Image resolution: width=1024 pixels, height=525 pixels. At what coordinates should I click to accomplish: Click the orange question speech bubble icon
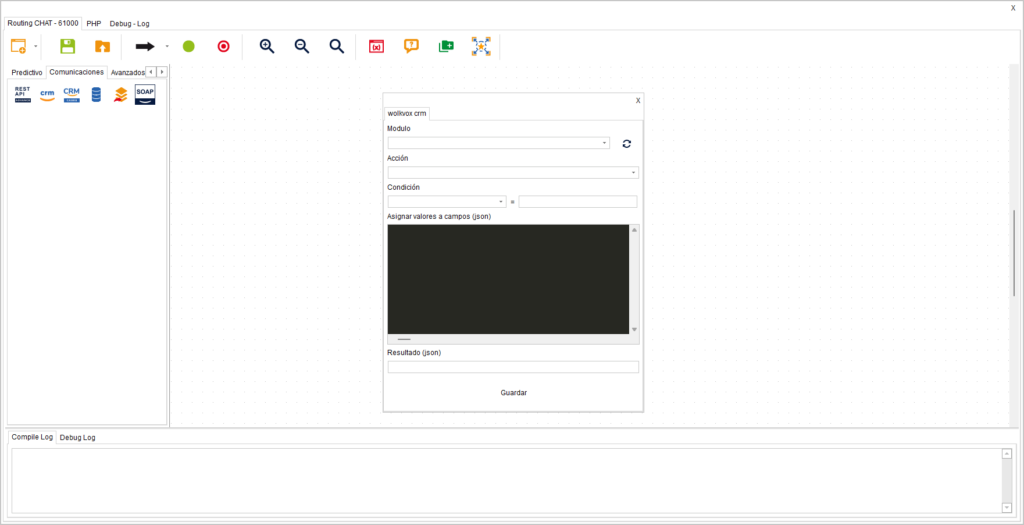411,46
